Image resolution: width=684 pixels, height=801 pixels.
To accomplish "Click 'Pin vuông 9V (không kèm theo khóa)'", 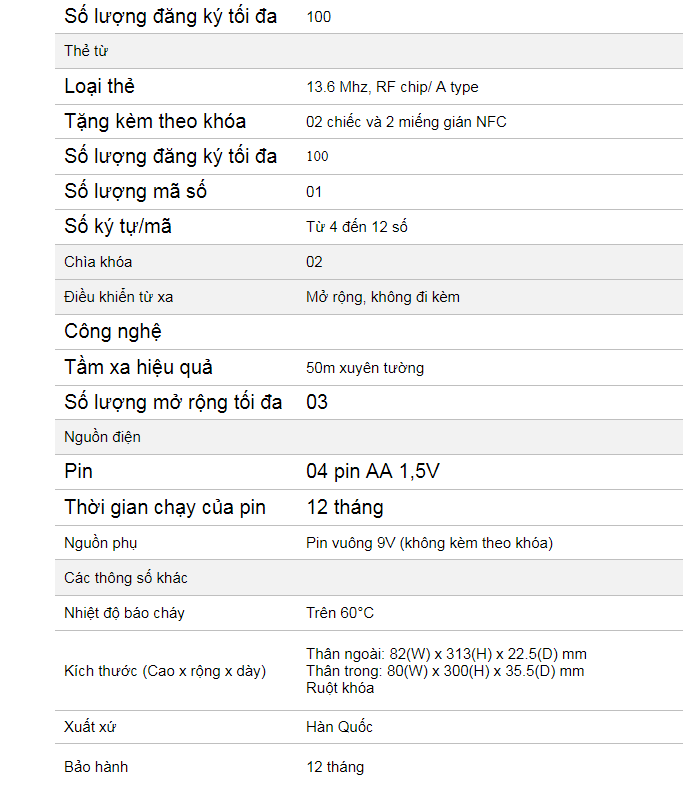I will pos(429,543).
